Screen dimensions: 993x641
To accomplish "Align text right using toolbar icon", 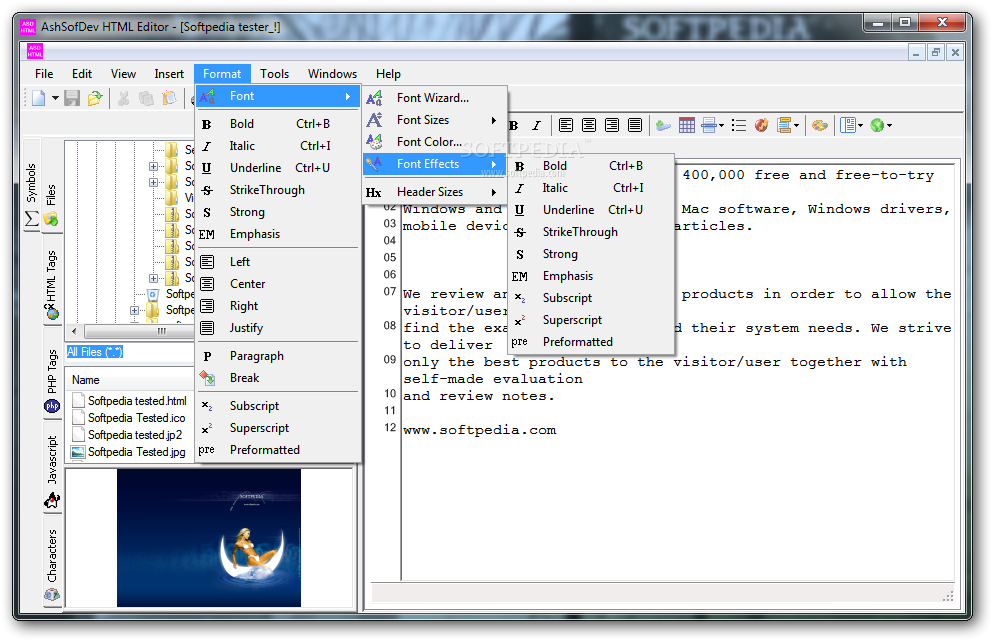I will (x=612, y=125).
